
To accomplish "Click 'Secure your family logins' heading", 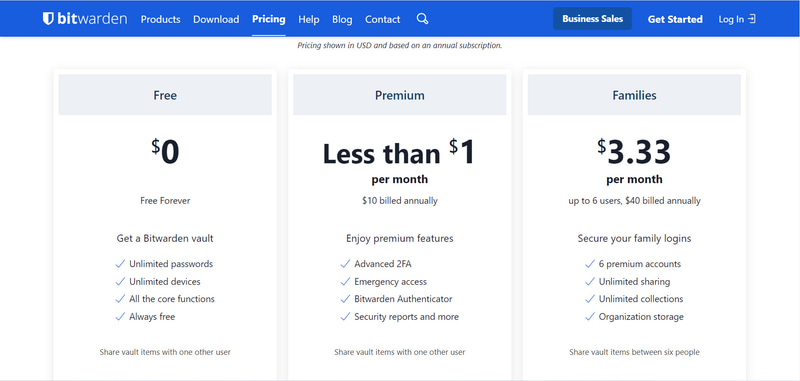I will pos(634,238).
